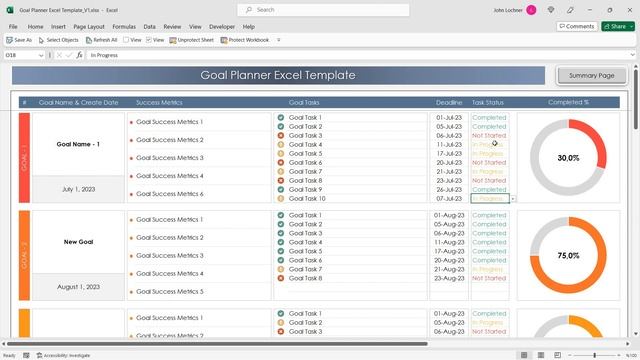Viewport: 640px width, 360px height.
Task: Open the Page Layout tab
Action: [x=89, y=27]
